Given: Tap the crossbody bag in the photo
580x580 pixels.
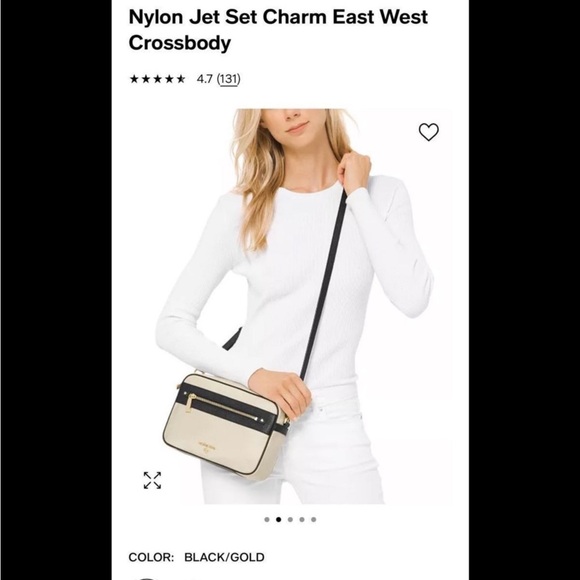Looking at the screenshot, I should (224, 424).
